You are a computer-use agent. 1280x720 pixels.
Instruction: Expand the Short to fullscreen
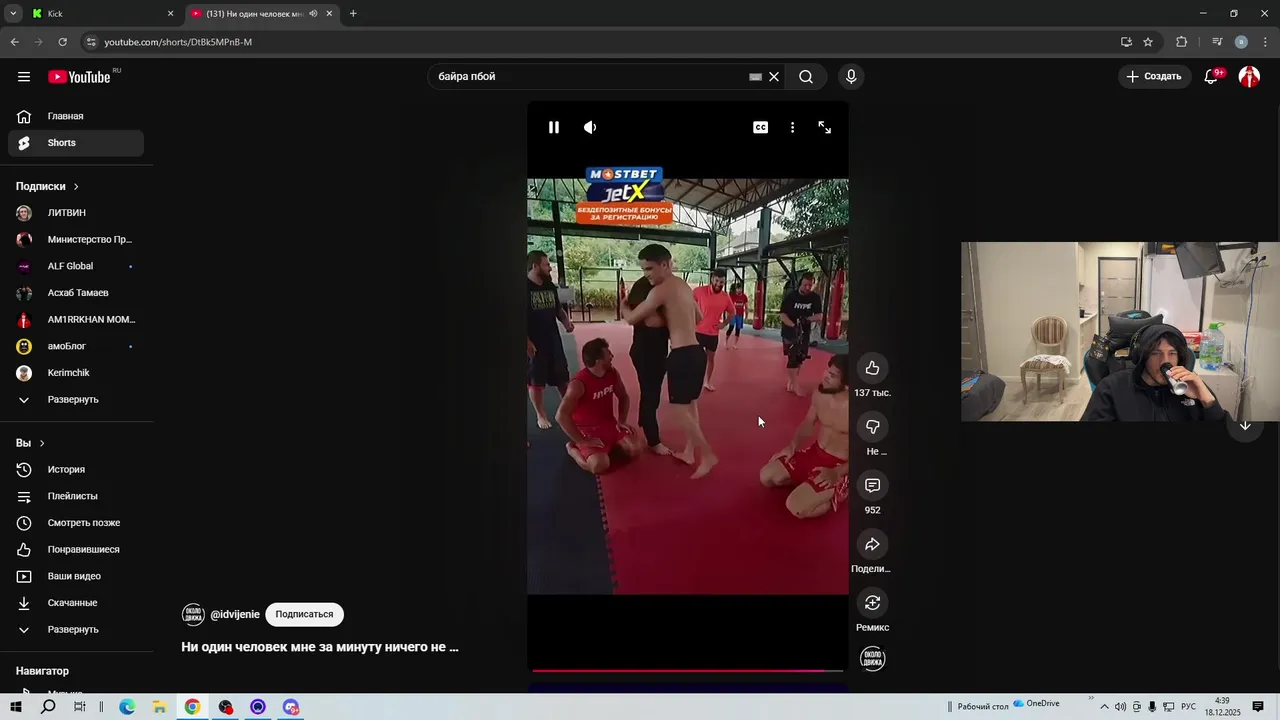click(825, 127)
